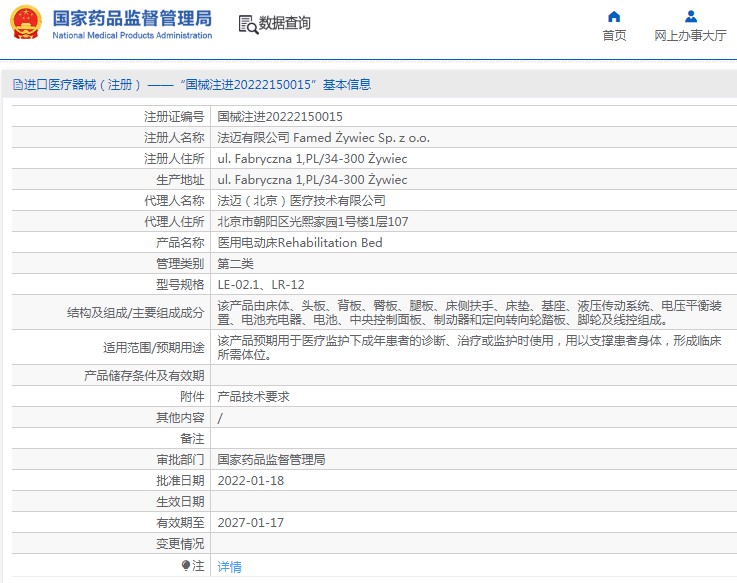Click registrant name Famed Żywiec Sp. z o.o.
This screenshot has width=737, height=583.
pyautogui.click(x=323, y=138)
